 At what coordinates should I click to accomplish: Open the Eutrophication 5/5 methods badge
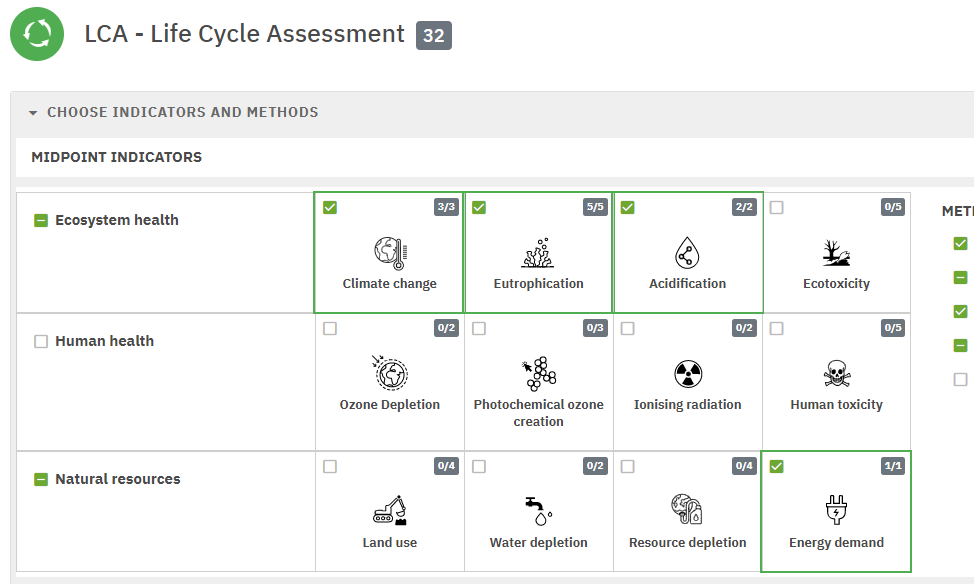[595, 207]
